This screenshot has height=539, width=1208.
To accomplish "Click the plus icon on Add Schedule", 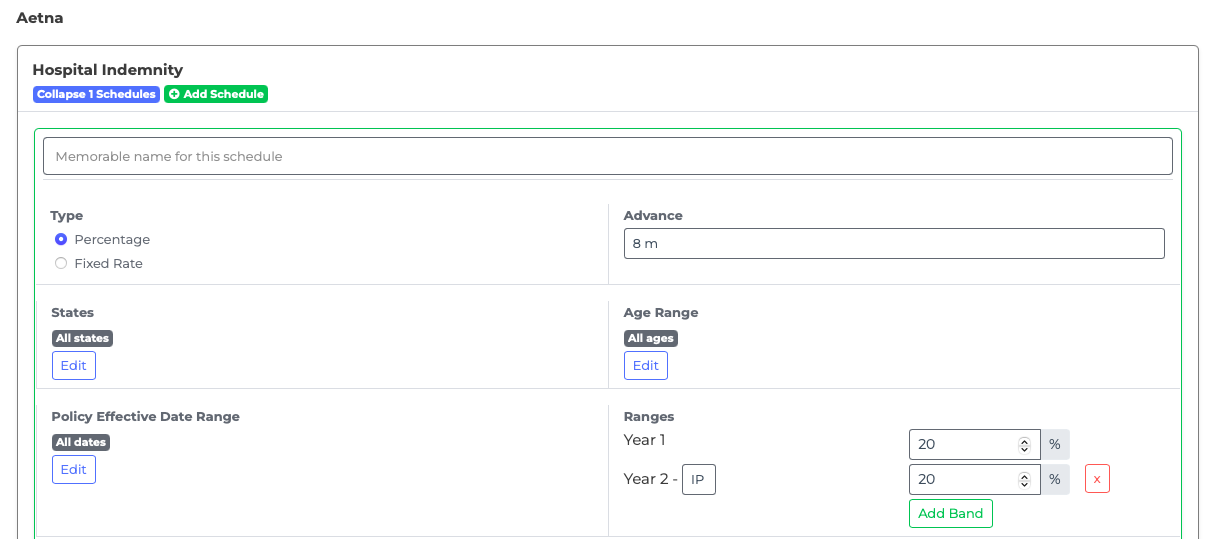I will tap(174, 94).
